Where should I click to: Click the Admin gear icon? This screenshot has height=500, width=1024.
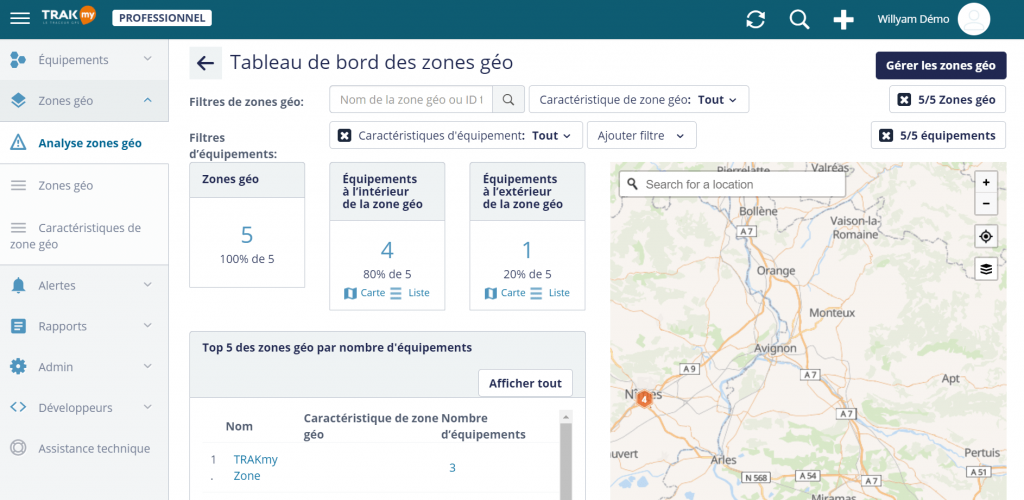point(18,367)
